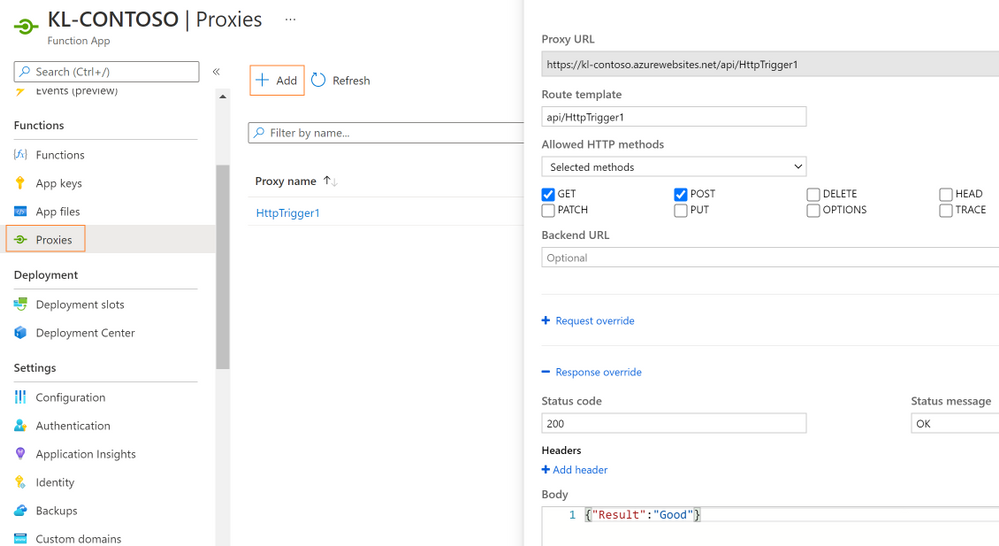Click the Filter by name field

386,133
